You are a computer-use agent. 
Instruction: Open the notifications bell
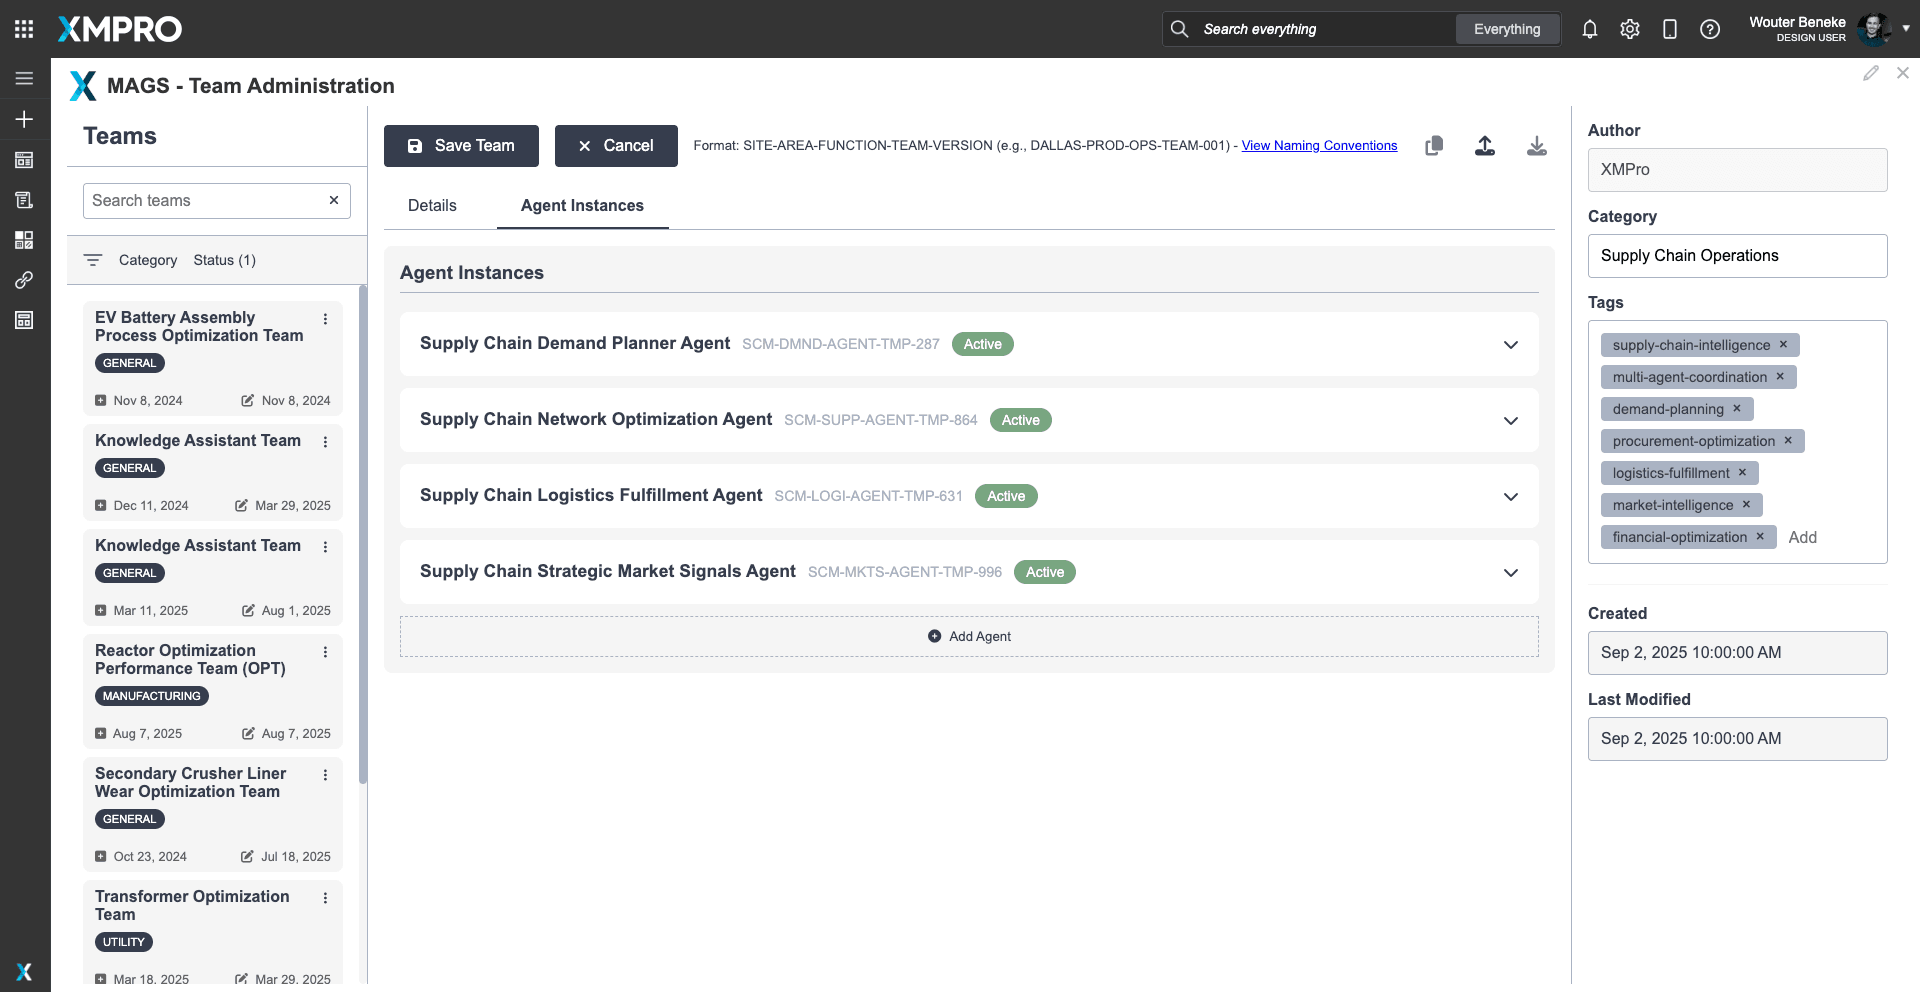tap(1589, 29)
